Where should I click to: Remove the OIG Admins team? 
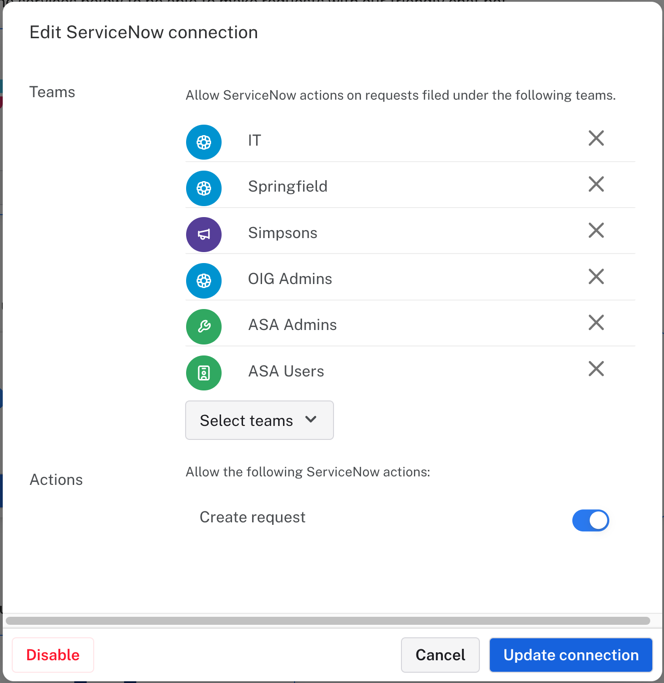596,277
